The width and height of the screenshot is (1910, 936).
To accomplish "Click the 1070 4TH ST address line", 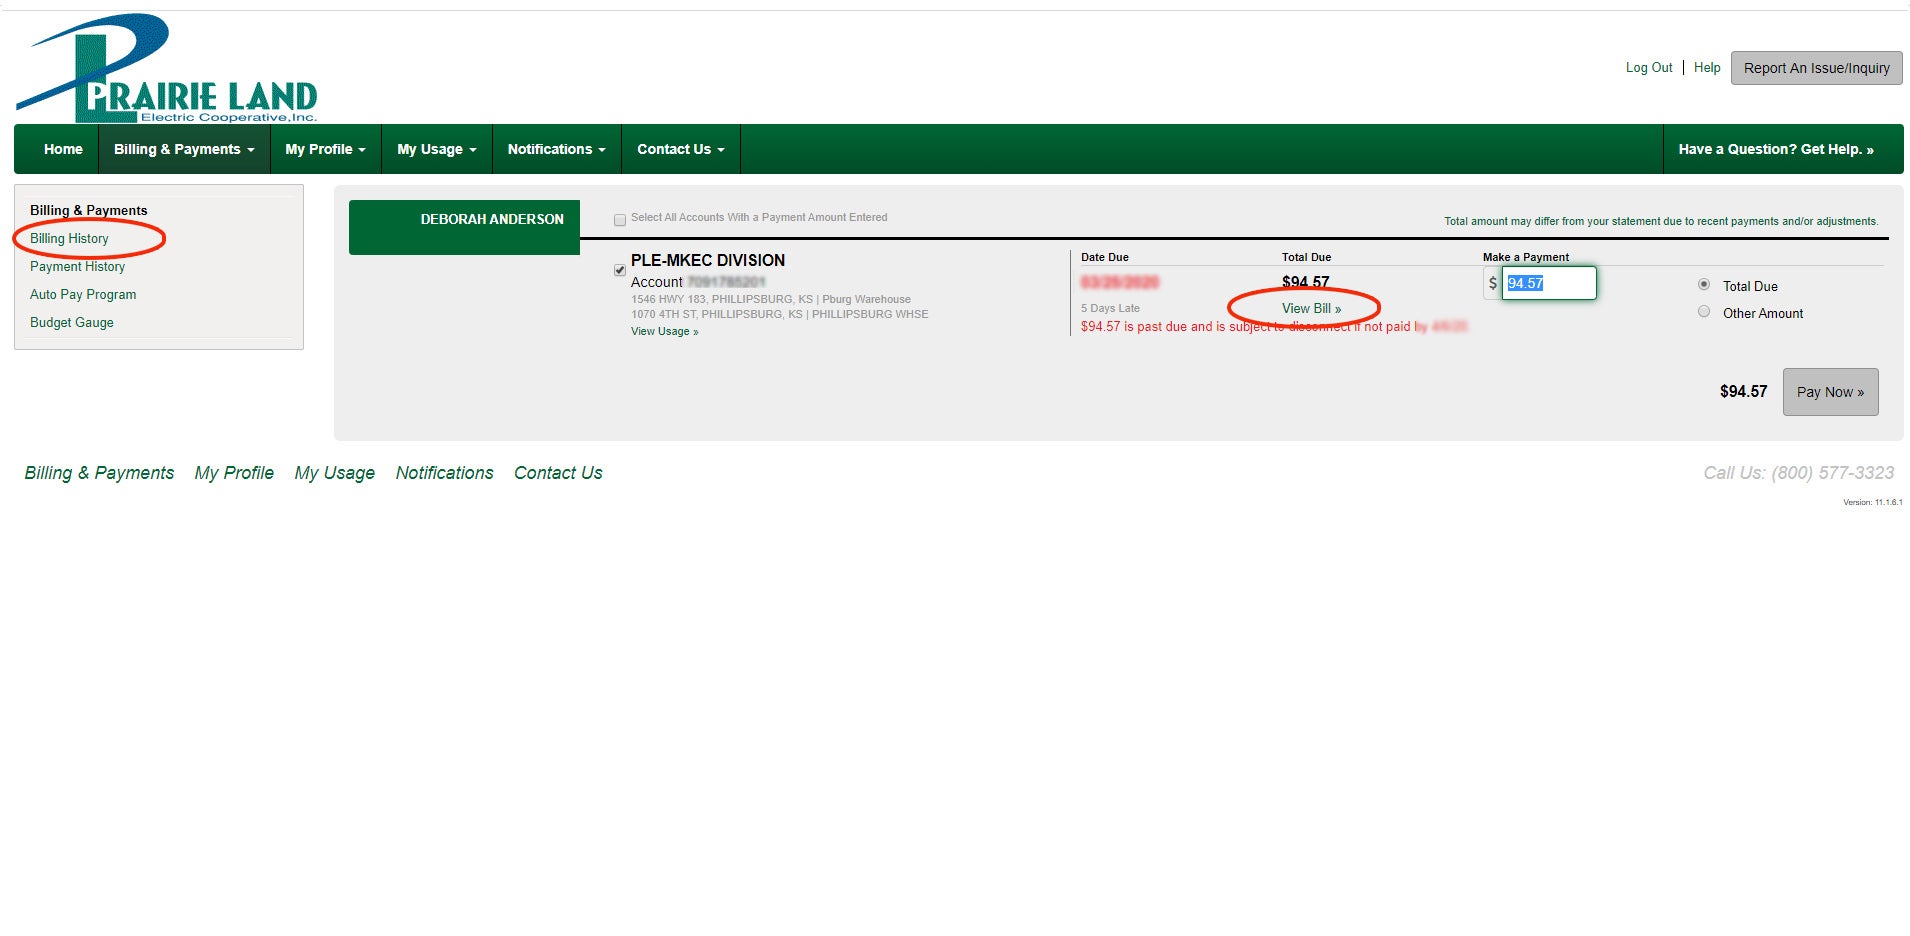I will point(779,314).
